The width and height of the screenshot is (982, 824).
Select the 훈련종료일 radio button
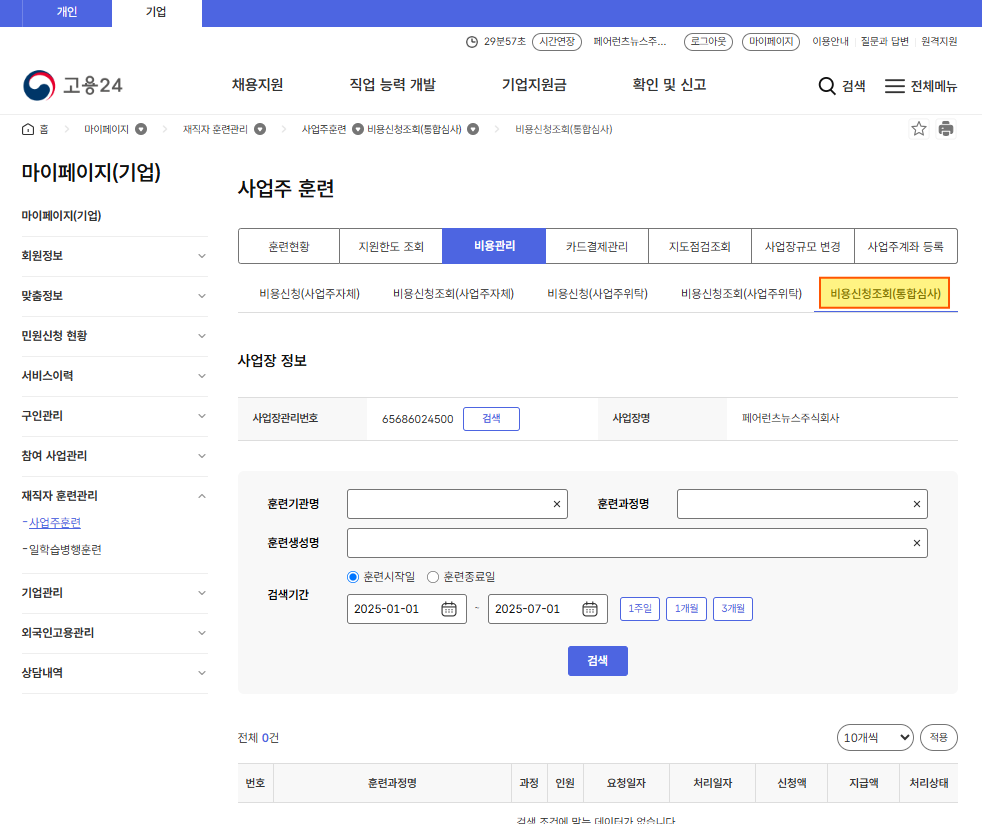pyautogui.click(x=433, y=577)
